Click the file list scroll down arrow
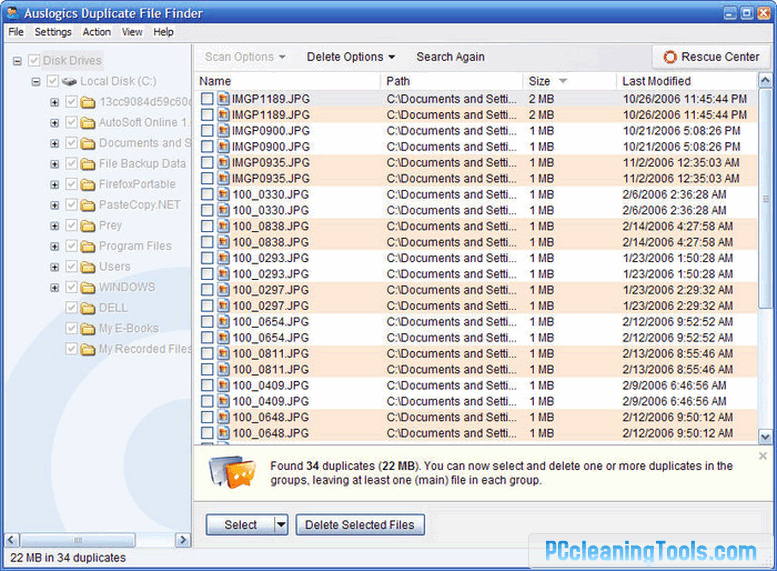 pos(766,437)
